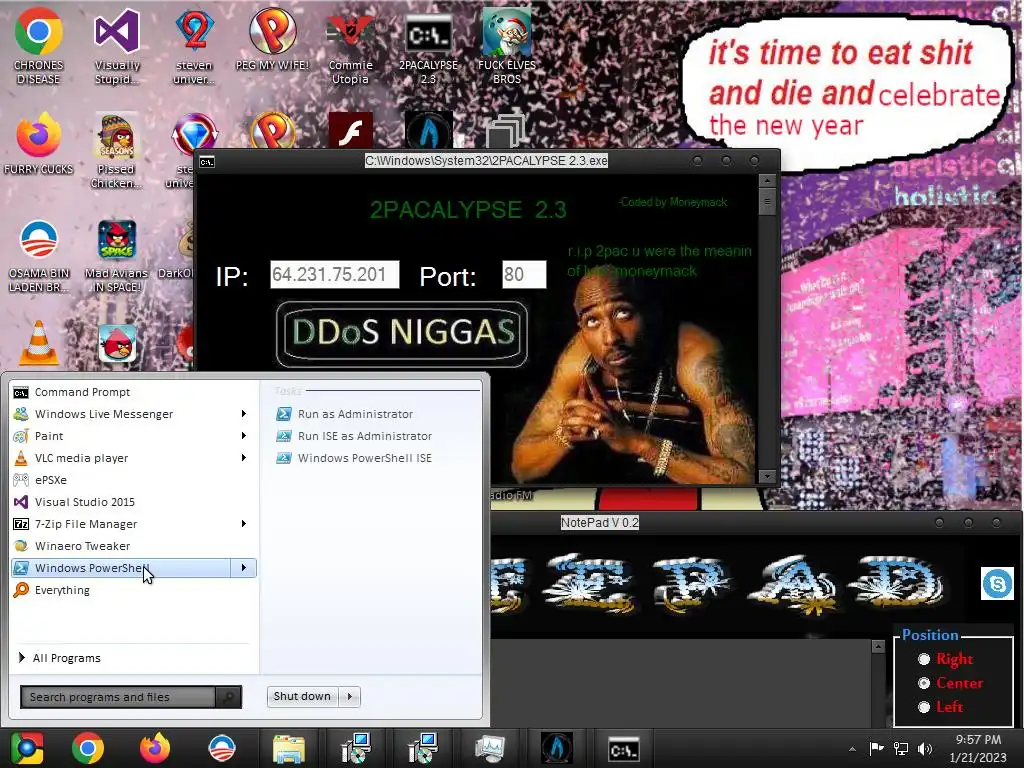1024x768 pixels.
Task: Open the FURRY CUCKS Firefox desktop icon
Action: coord(39,144)
